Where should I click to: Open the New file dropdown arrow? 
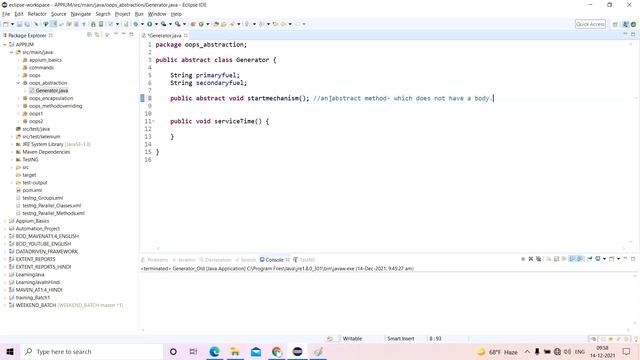click(12, 24)
